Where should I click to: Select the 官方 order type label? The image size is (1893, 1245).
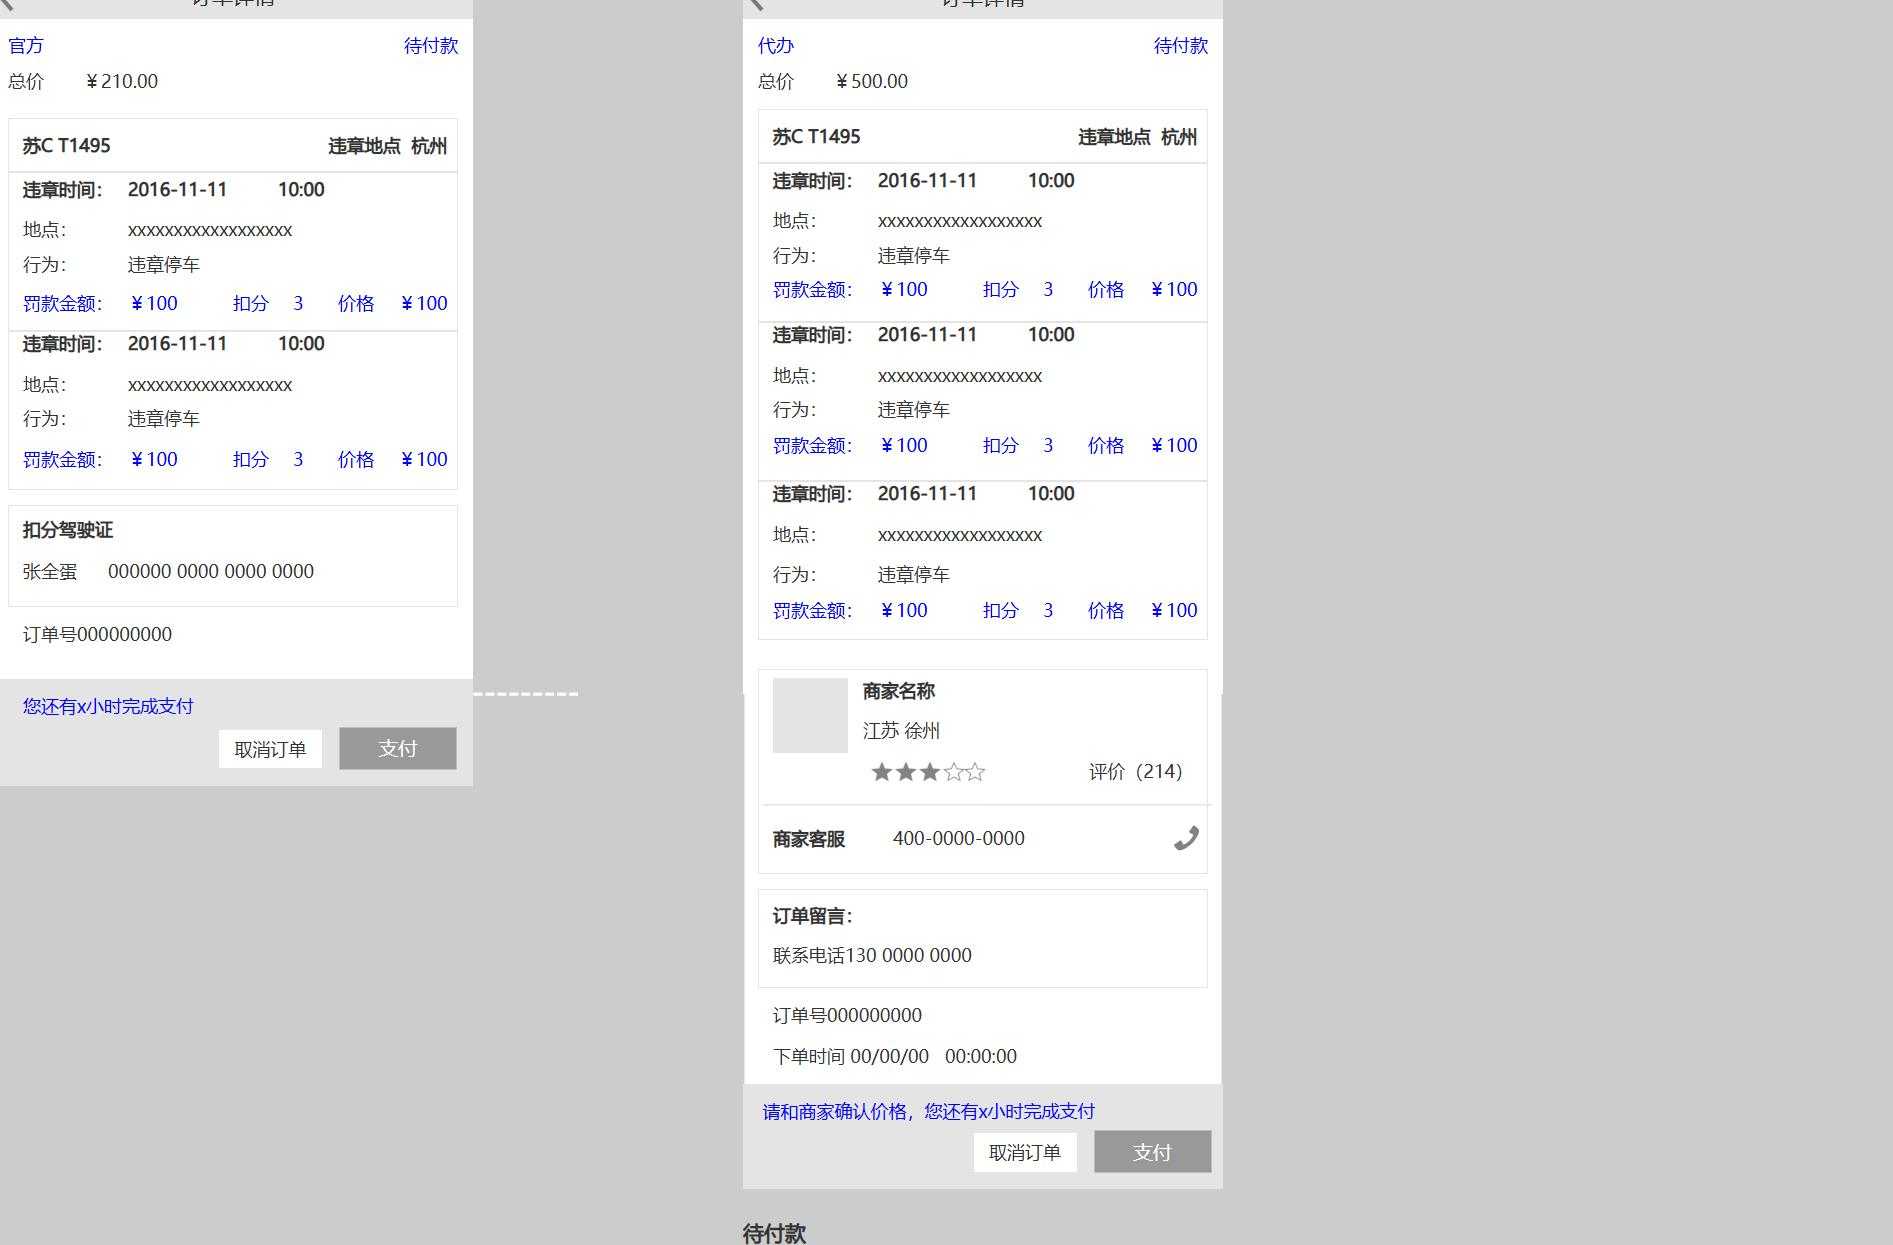[26, 45]
